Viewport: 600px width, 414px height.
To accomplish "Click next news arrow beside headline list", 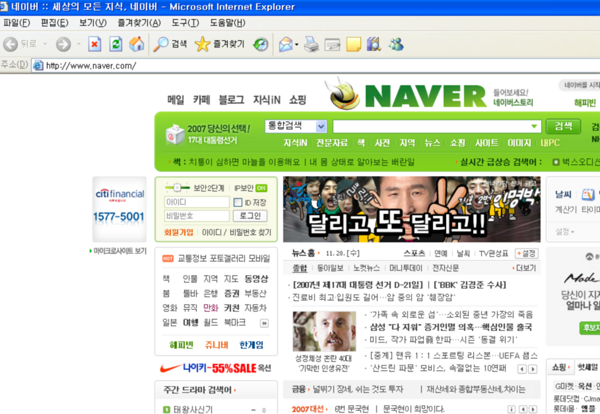I will click(x=533, y=369).
